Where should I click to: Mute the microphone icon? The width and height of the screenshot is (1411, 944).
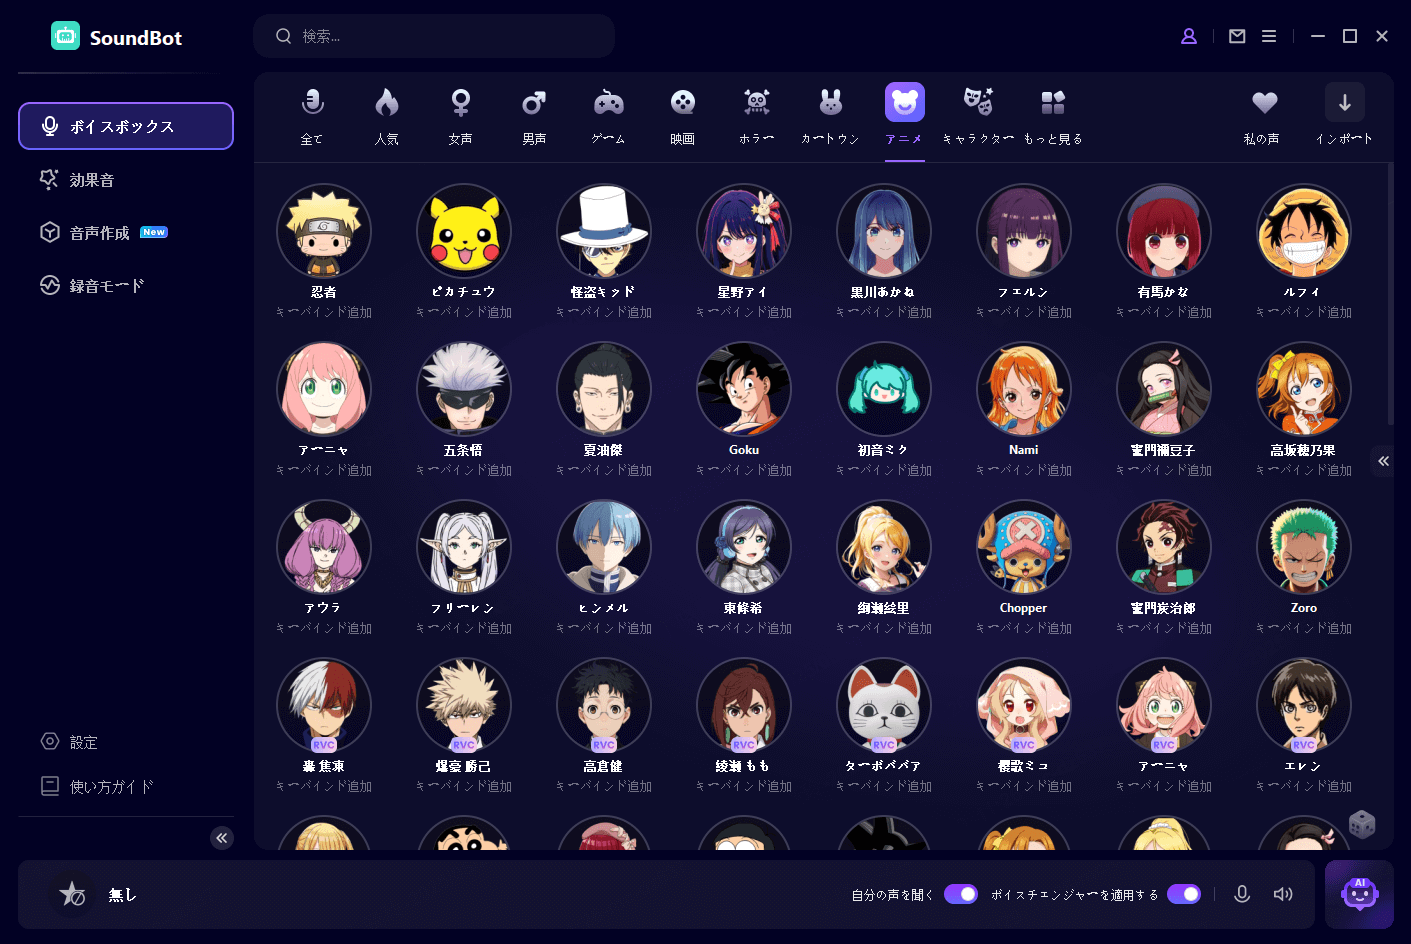point(1242,894)
